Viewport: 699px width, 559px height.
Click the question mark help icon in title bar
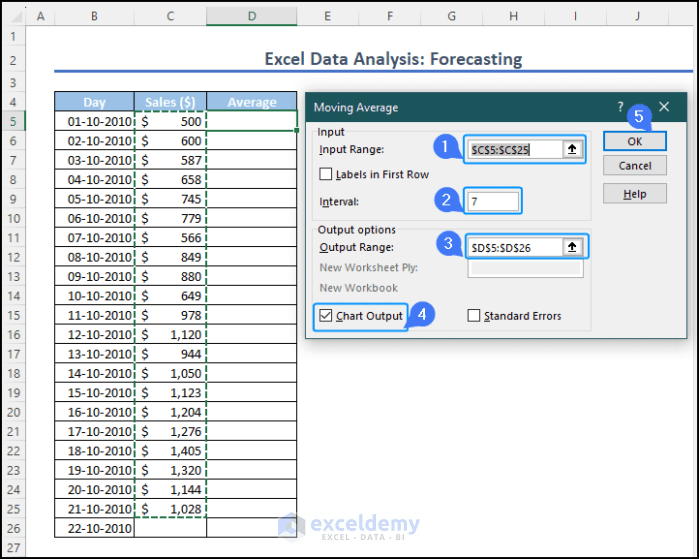click(x=620, y=107)
